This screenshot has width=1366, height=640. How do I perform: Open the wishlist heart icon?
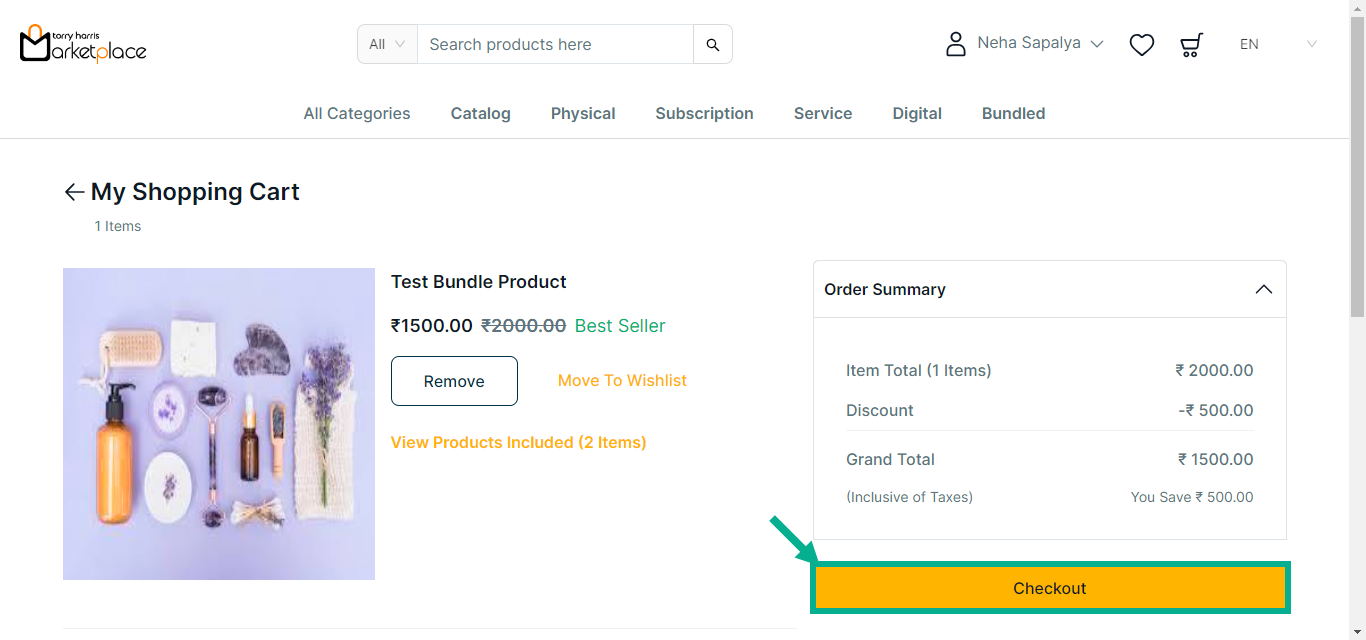[x=1142, y=44]
